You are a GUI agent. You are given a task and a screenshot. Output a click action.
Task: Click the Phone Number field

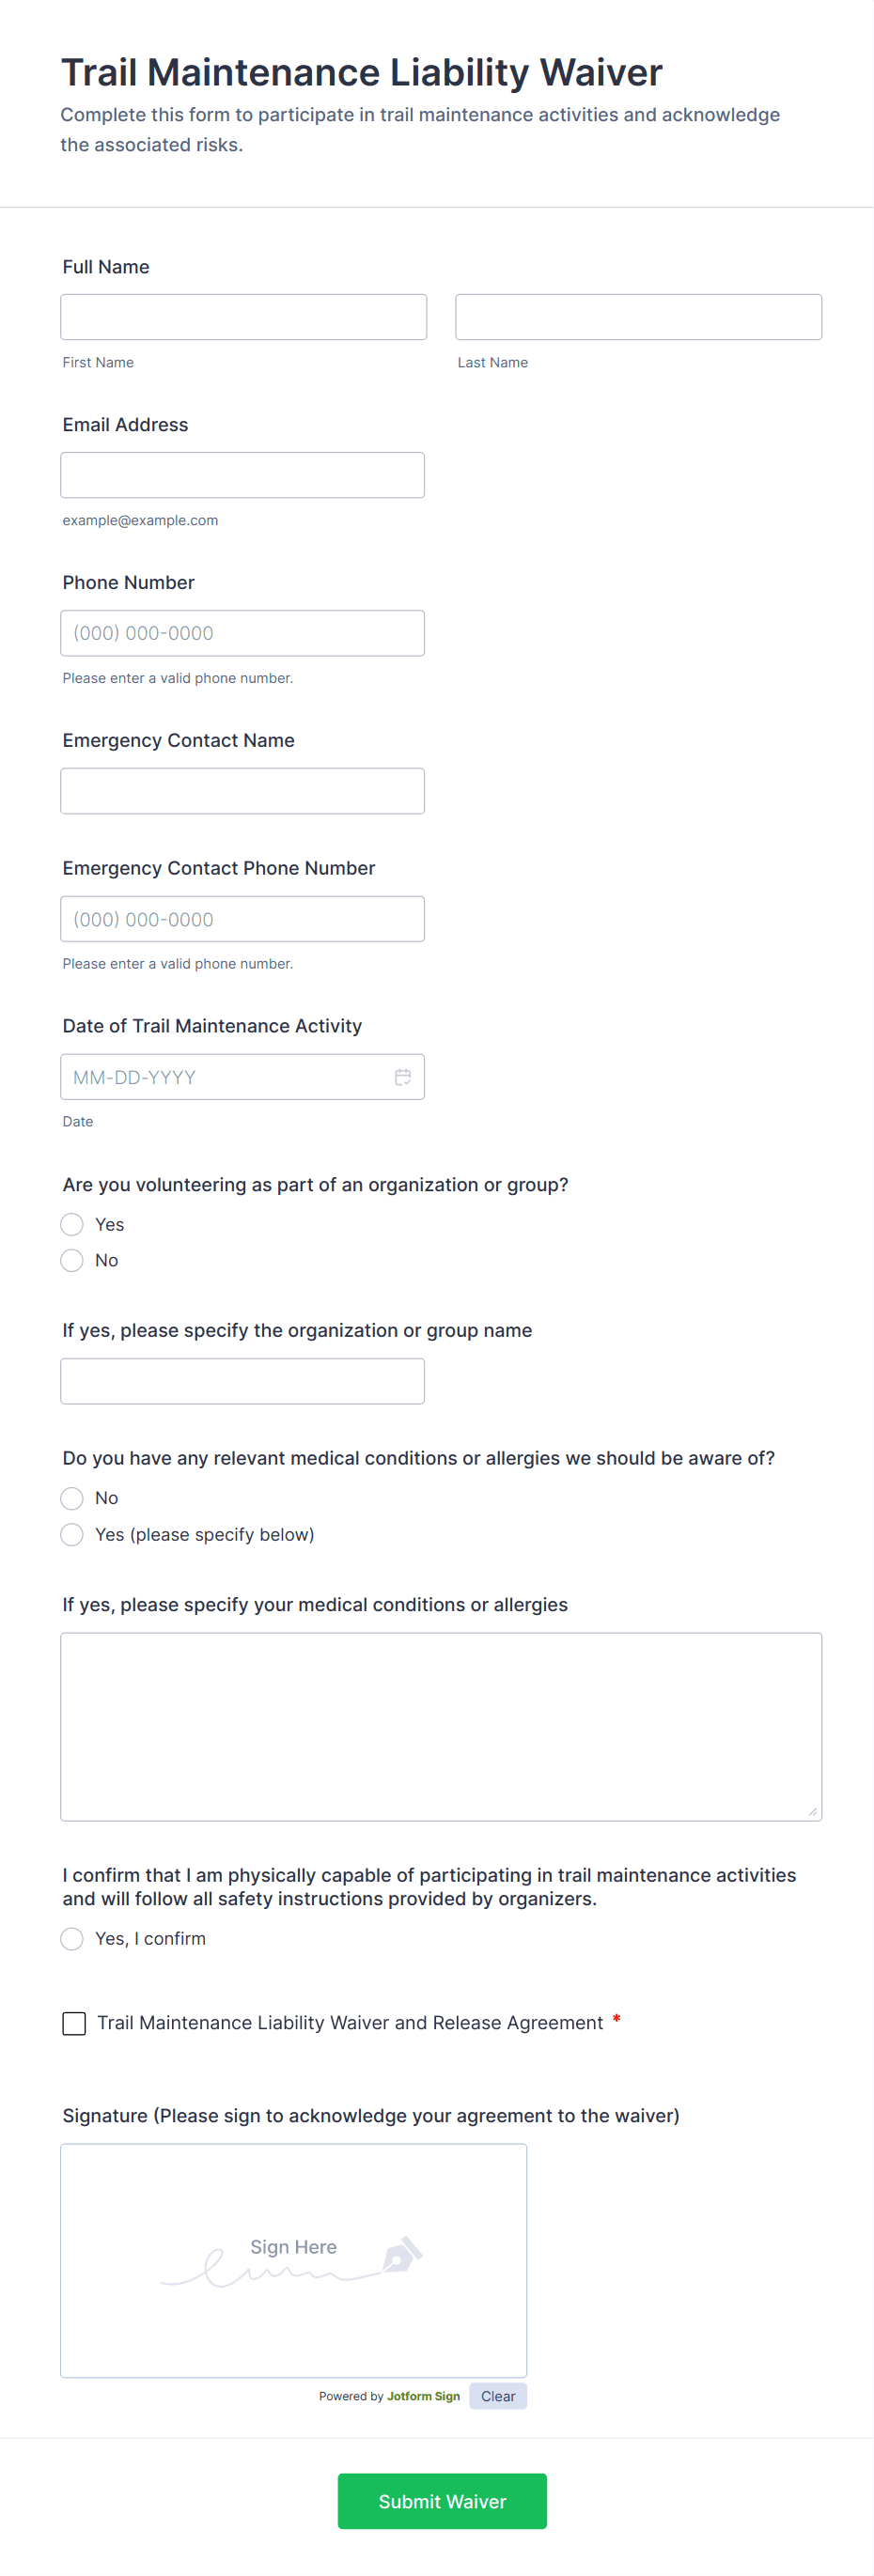242,632
